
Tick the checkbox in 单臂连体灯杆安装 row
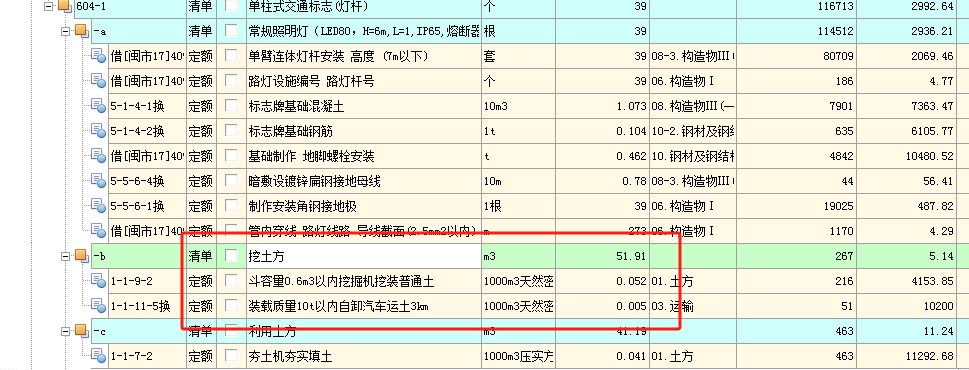point(231,56)
